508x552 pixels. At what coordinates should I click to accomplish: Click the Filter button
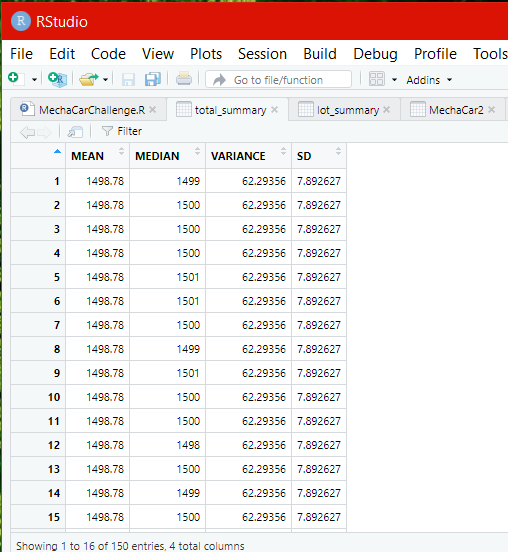point(122,131)
